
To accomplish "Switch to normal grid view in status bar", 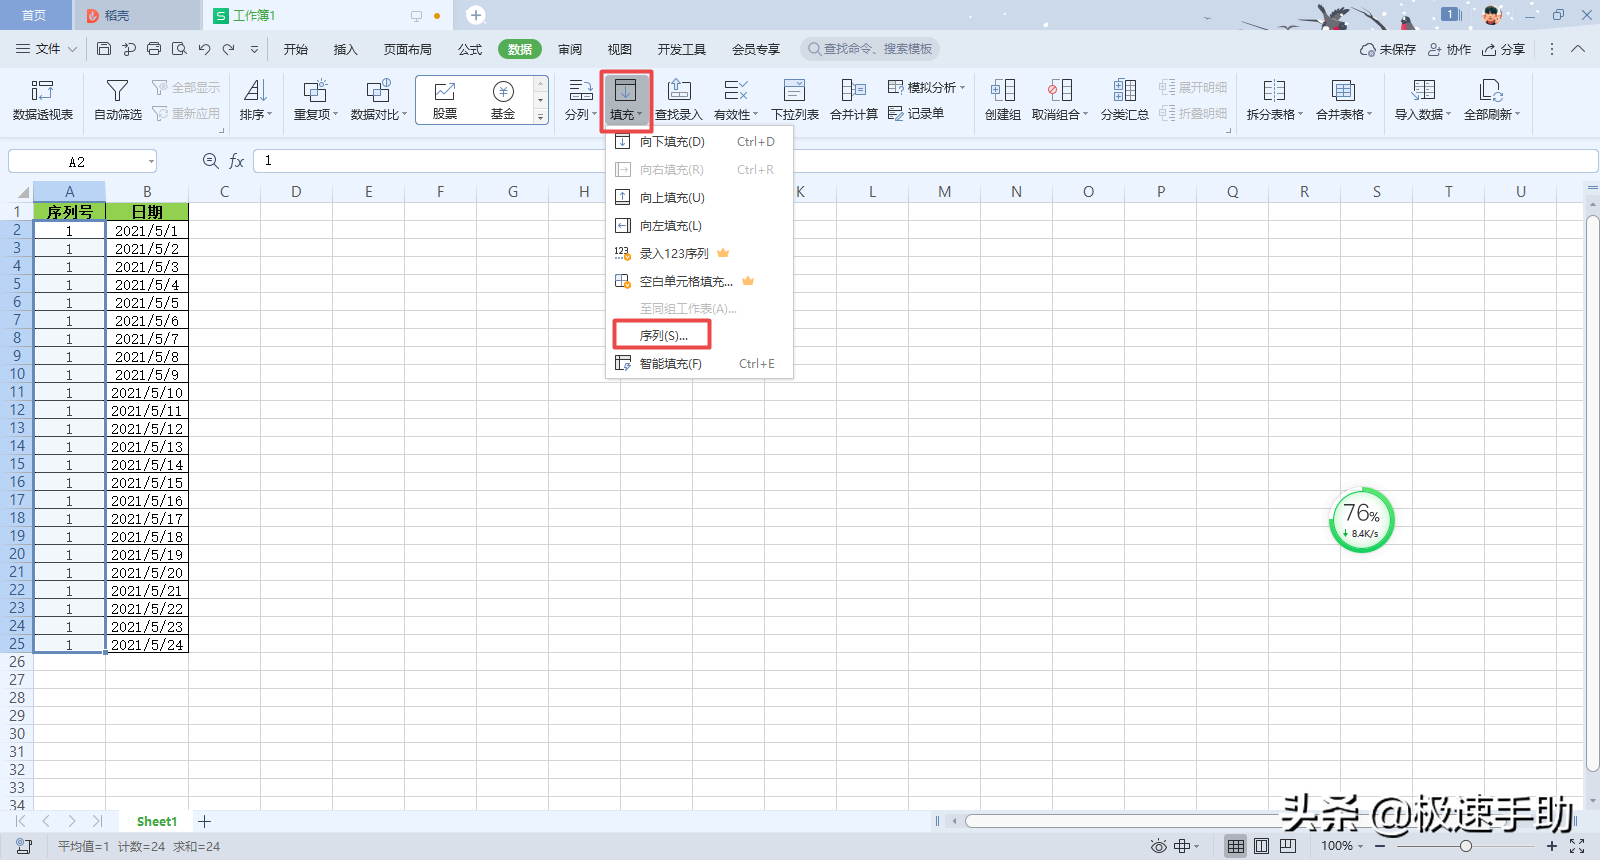I will pos(1236,846).
